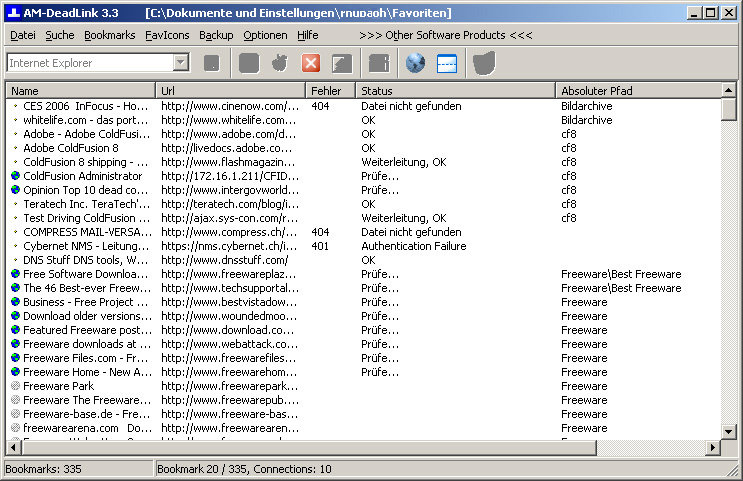Open the Bookmarks menu

[109, 35]
